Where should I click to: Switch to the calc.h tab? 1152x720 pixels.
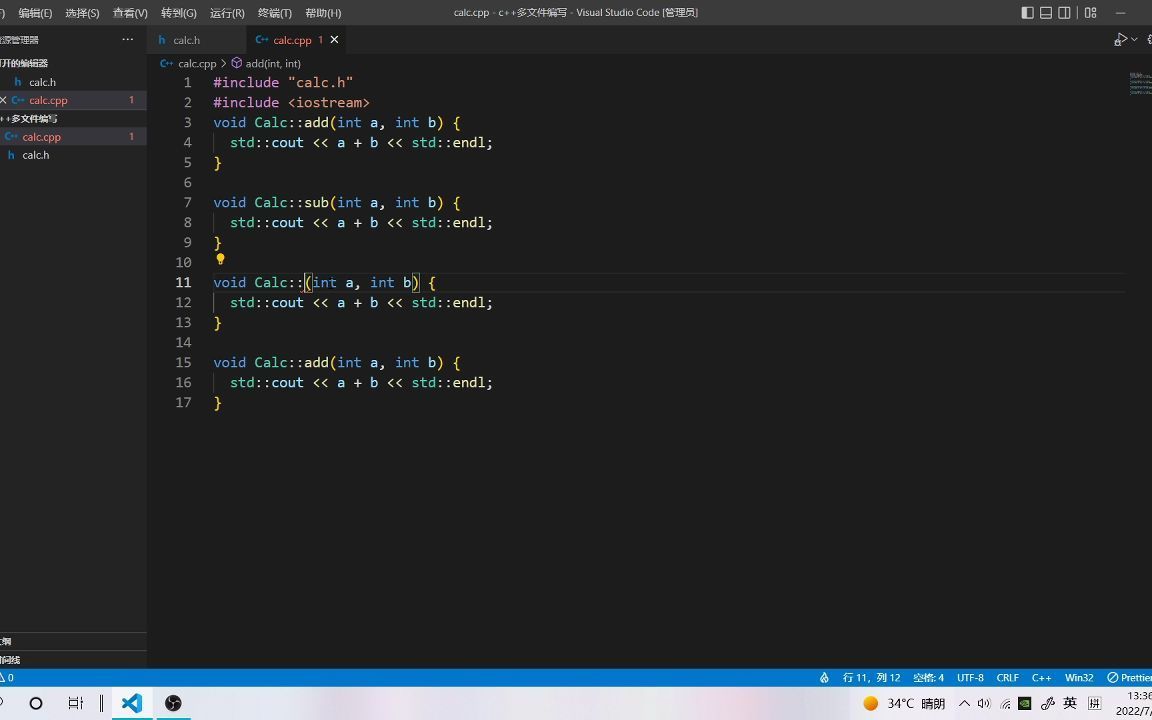[187, 40]
